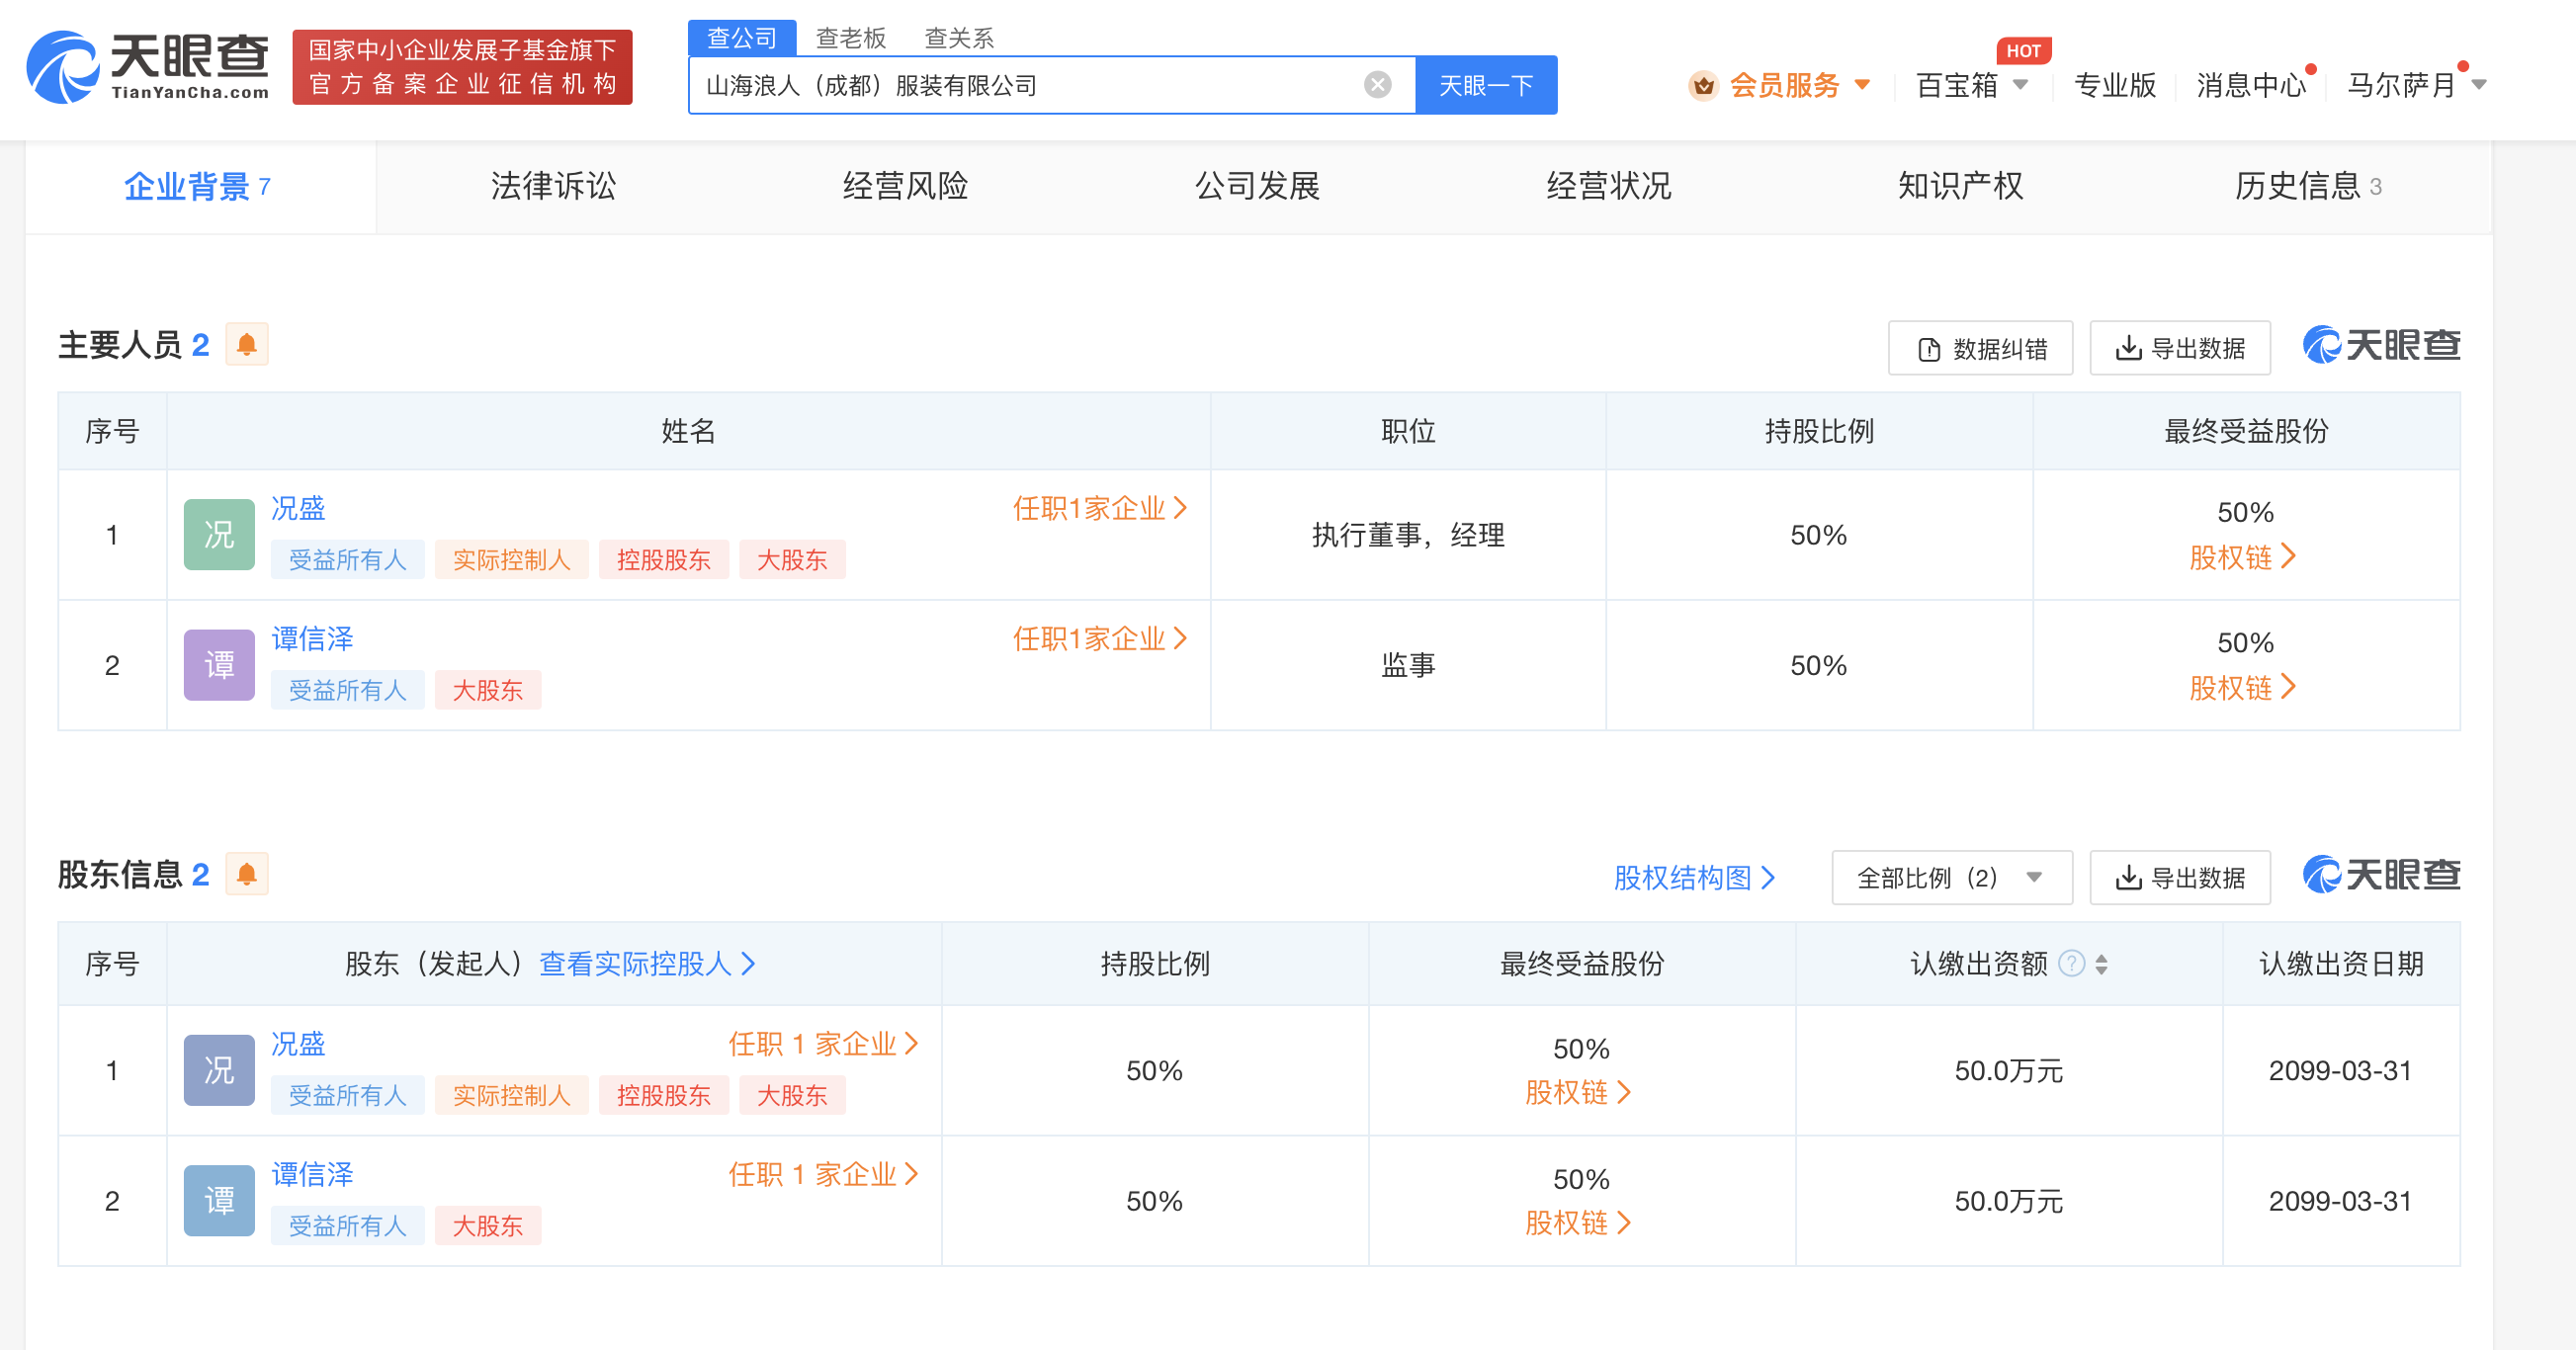Click the 天眼一下 search button
2576x1350 pixels.
click(x=1486, y=85)
